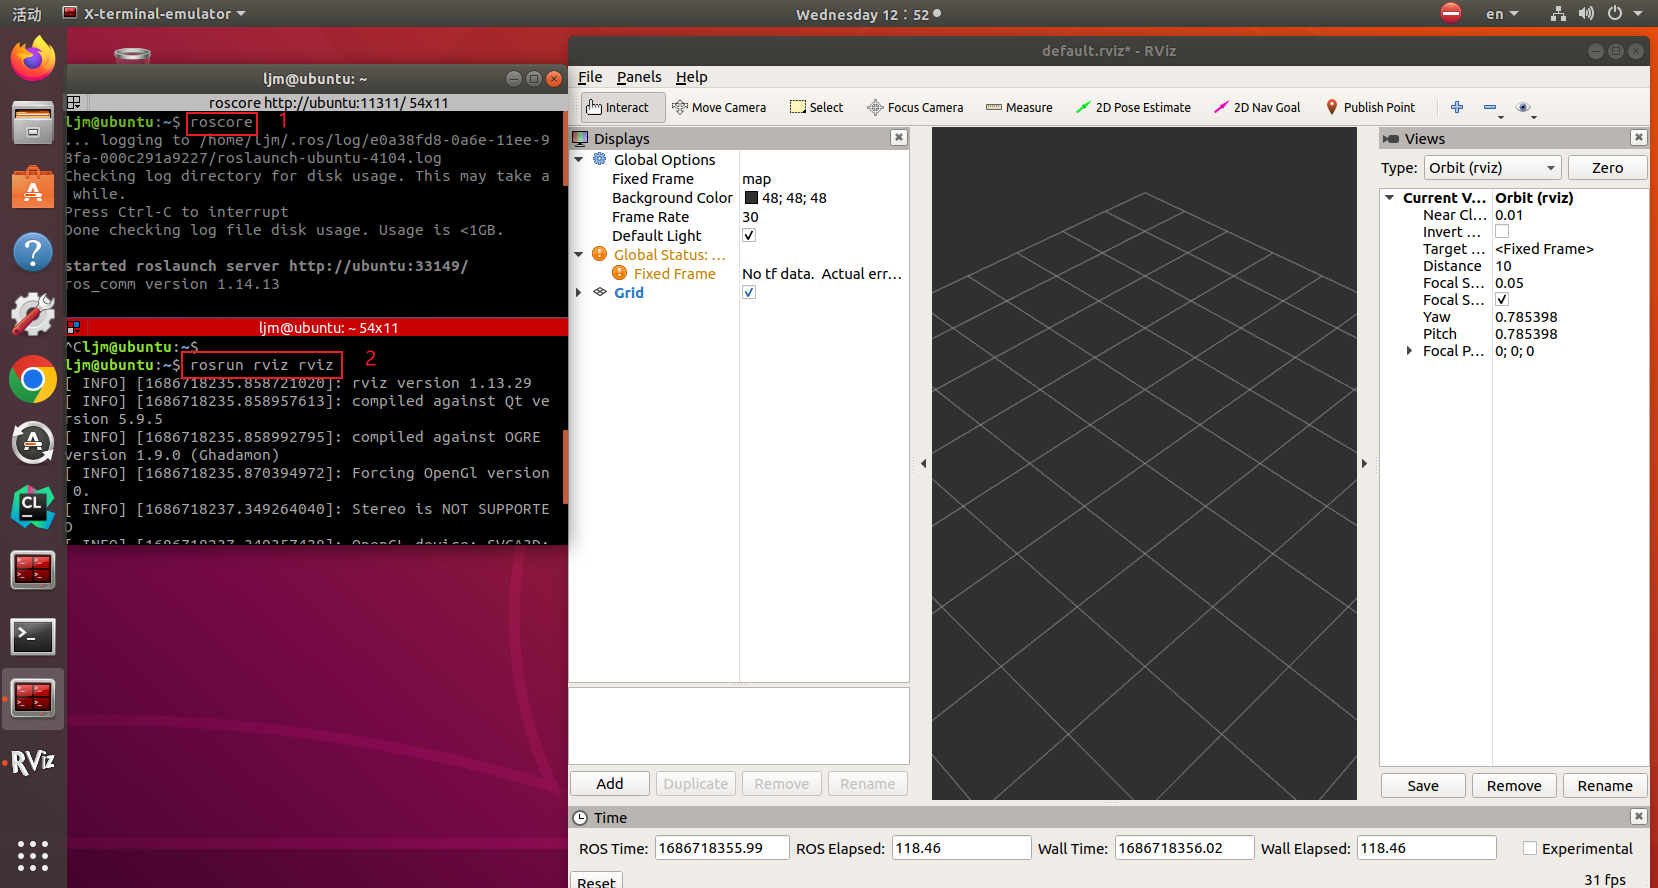This screenshot has height=888, width=1658.
Task: Toggle the Invert Z axis checkbox
Action: 1502,232
